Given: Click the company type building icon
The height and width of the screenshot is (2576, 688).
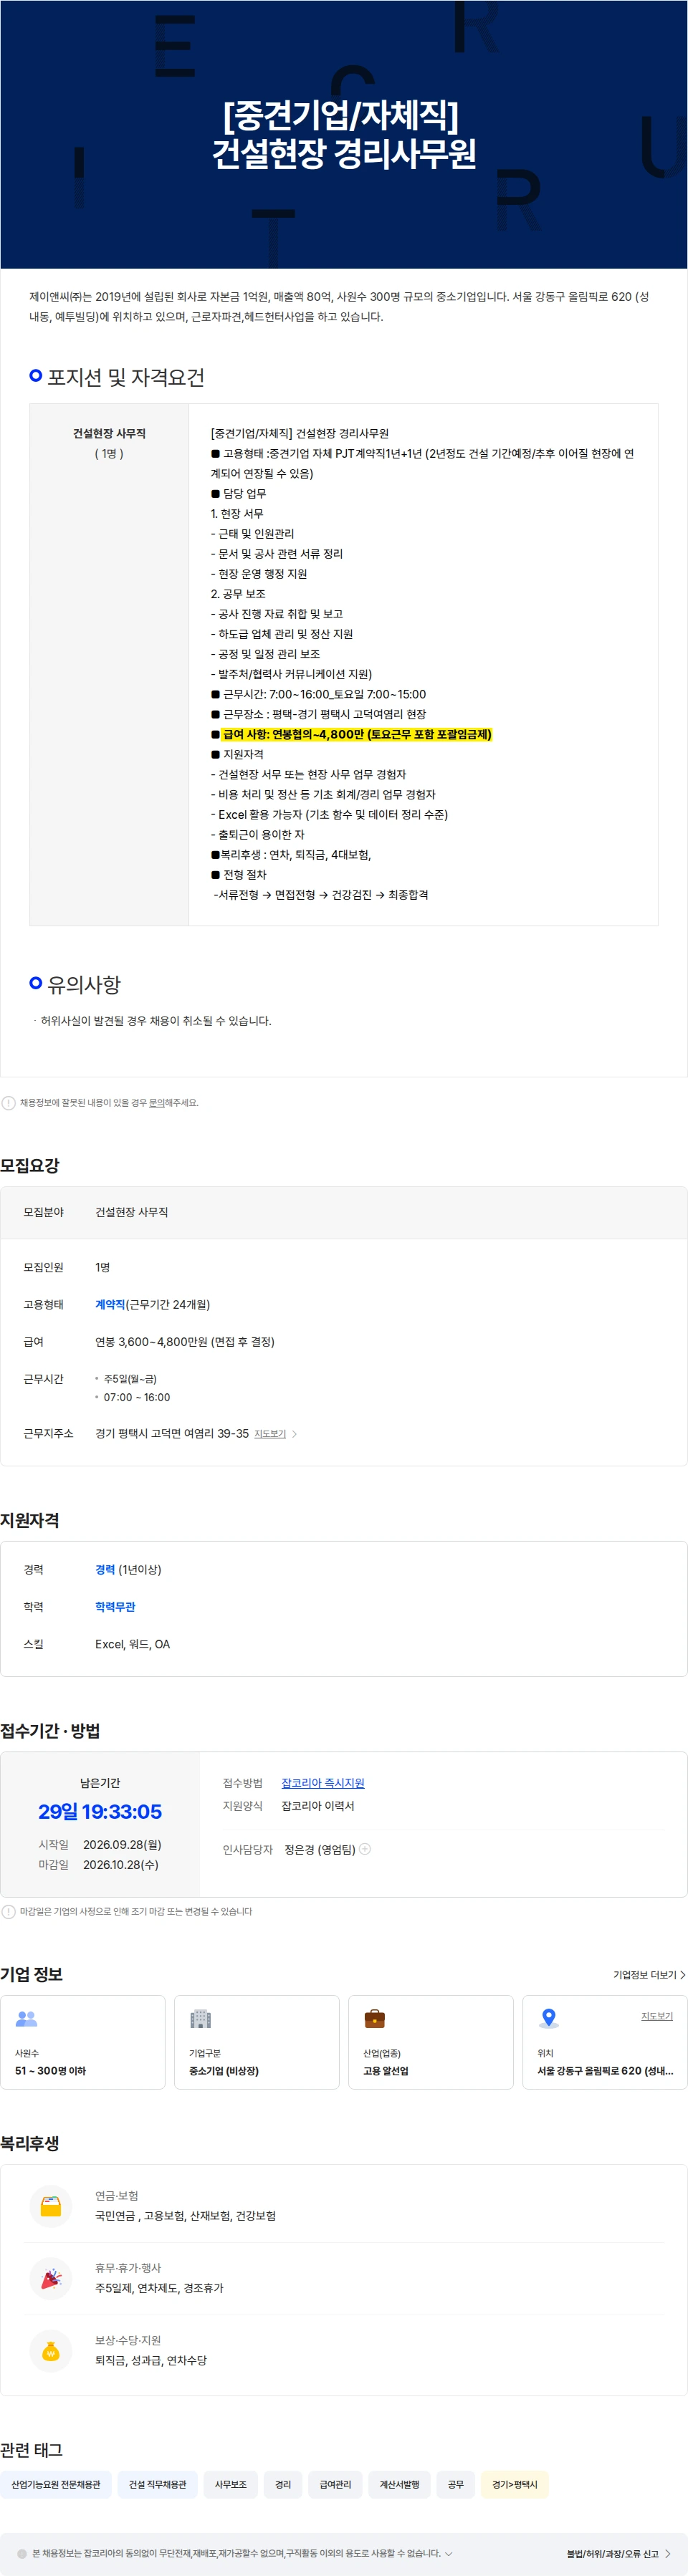Looking at the screenshot, I should pyautogui.click(x=200, y=2018).
